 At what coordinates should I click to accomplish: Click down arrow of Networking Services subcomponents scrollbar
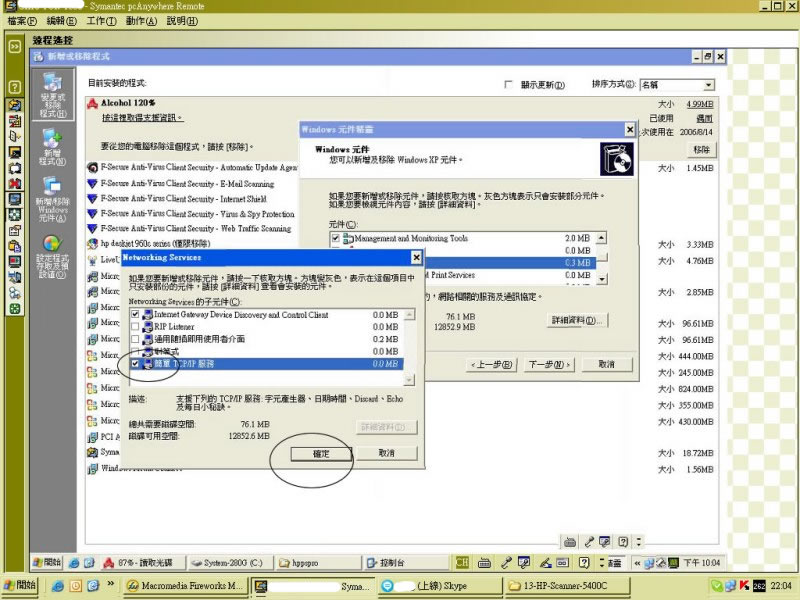coord(409,380)
